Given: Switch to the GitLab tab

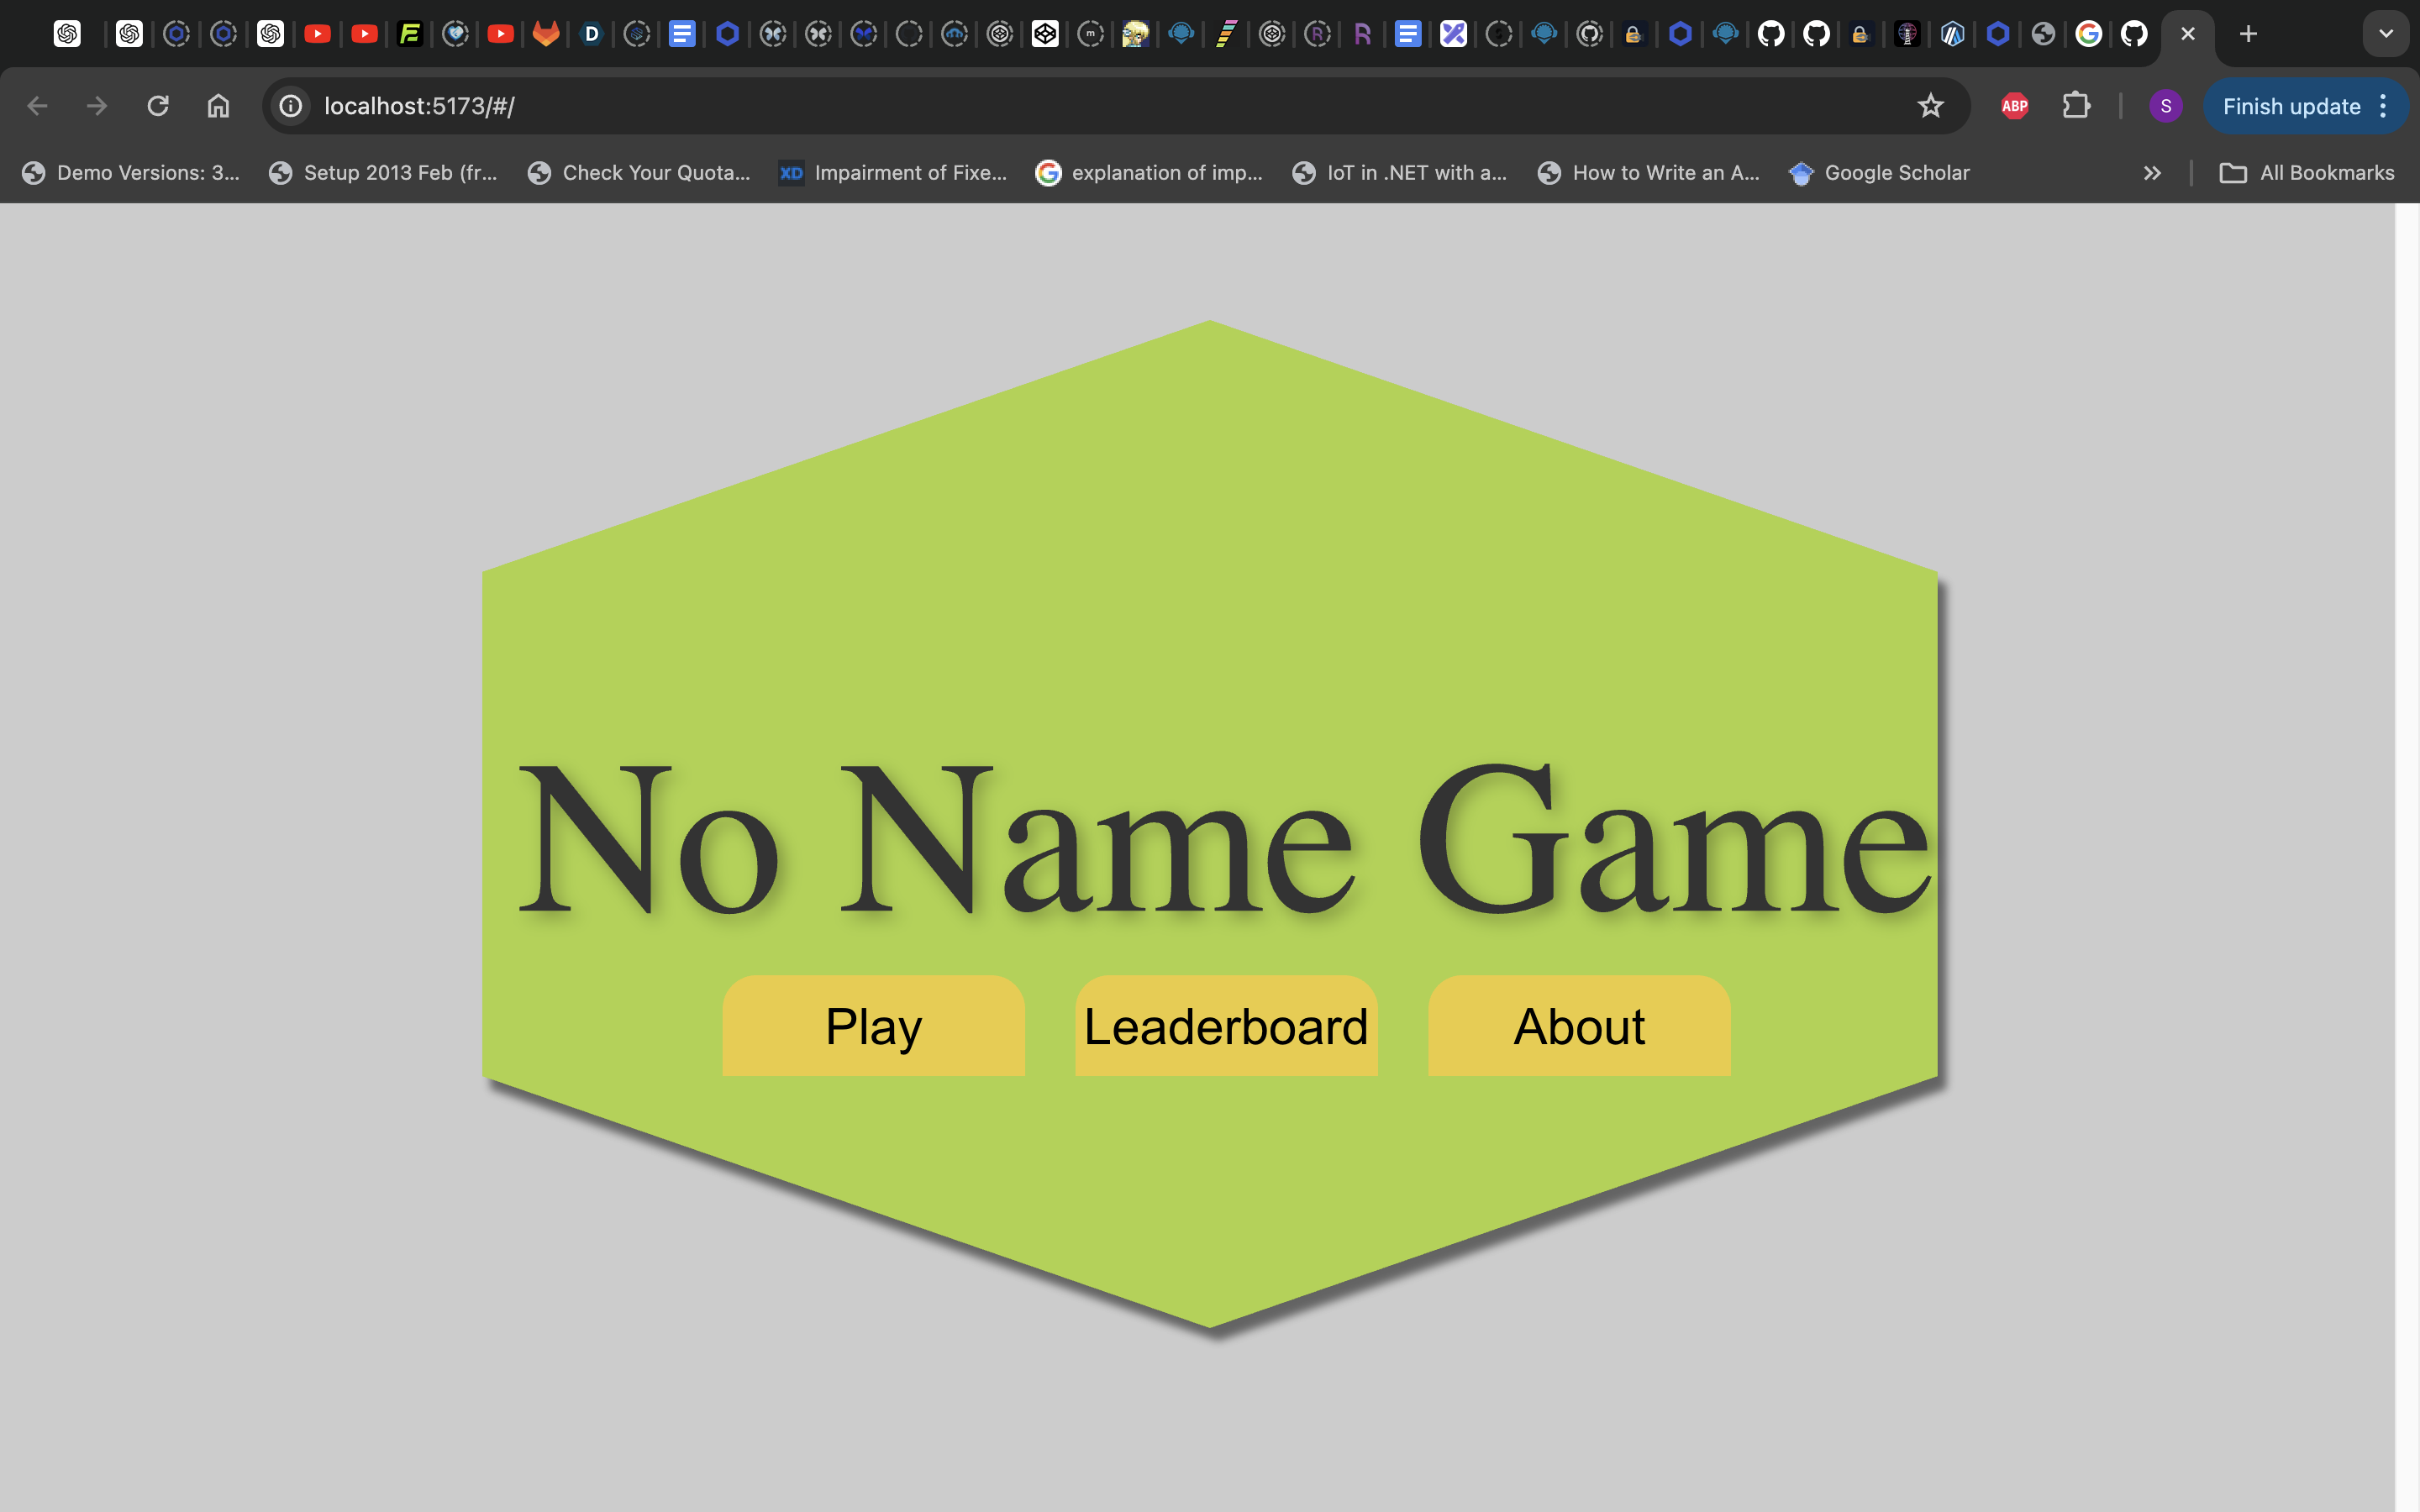Looking at the screenshot, I should click(x=546, y=34).
